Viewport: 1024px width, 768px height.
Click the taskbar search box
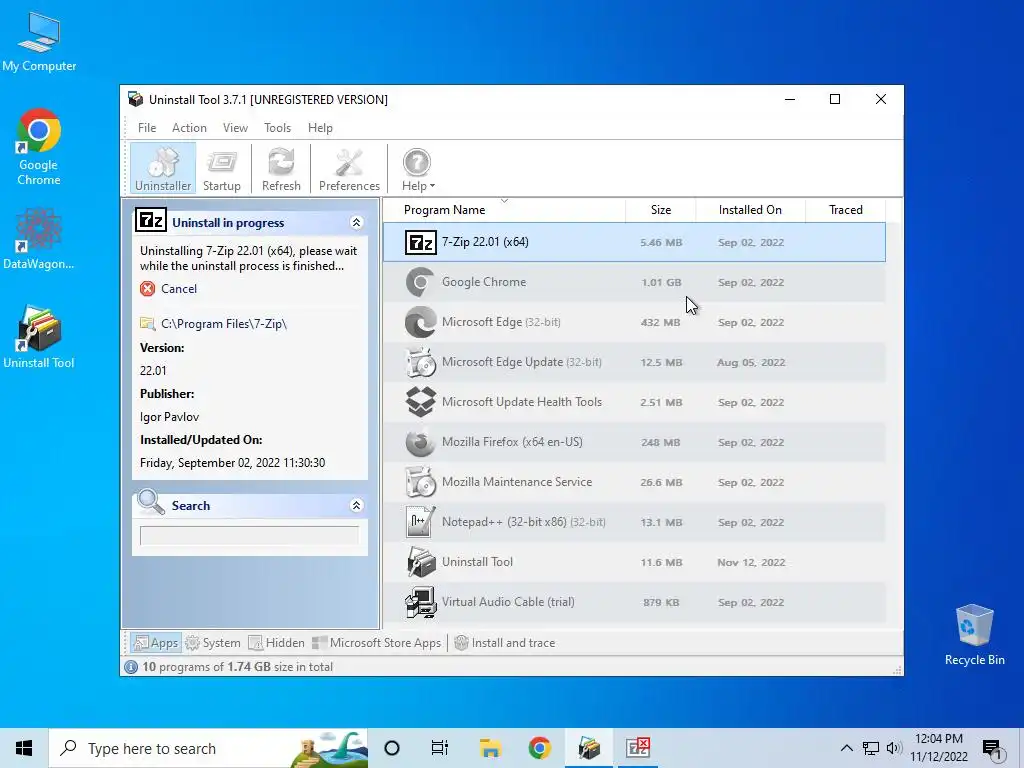[x=208, y=748]
